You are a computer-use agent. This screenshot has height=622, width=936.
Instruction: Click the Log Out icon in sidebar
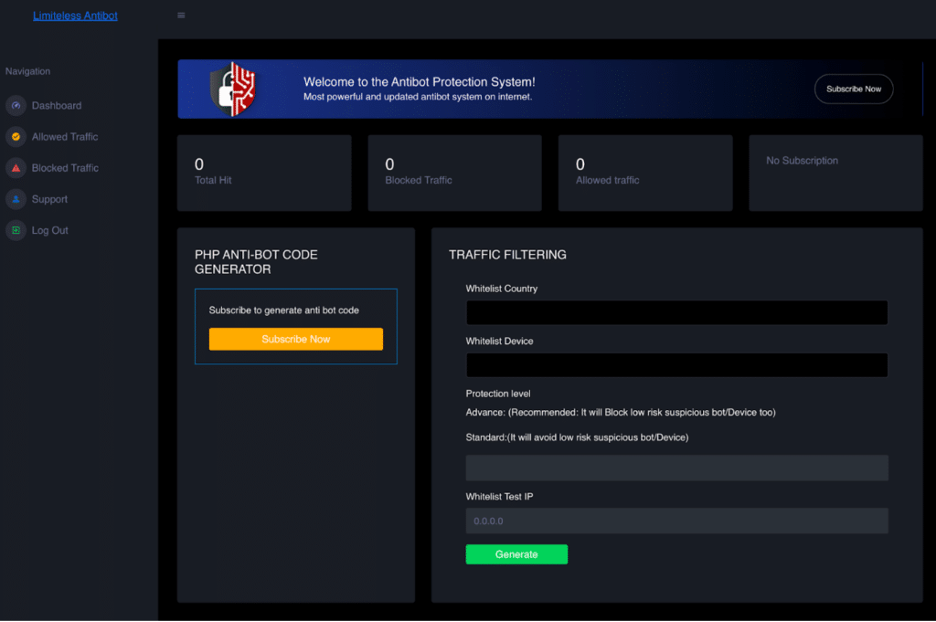(15, 230)
